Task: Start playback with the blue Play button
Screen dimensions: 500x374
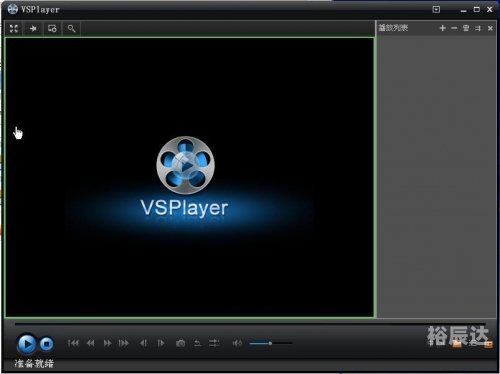Action: (x=27, y=344)
